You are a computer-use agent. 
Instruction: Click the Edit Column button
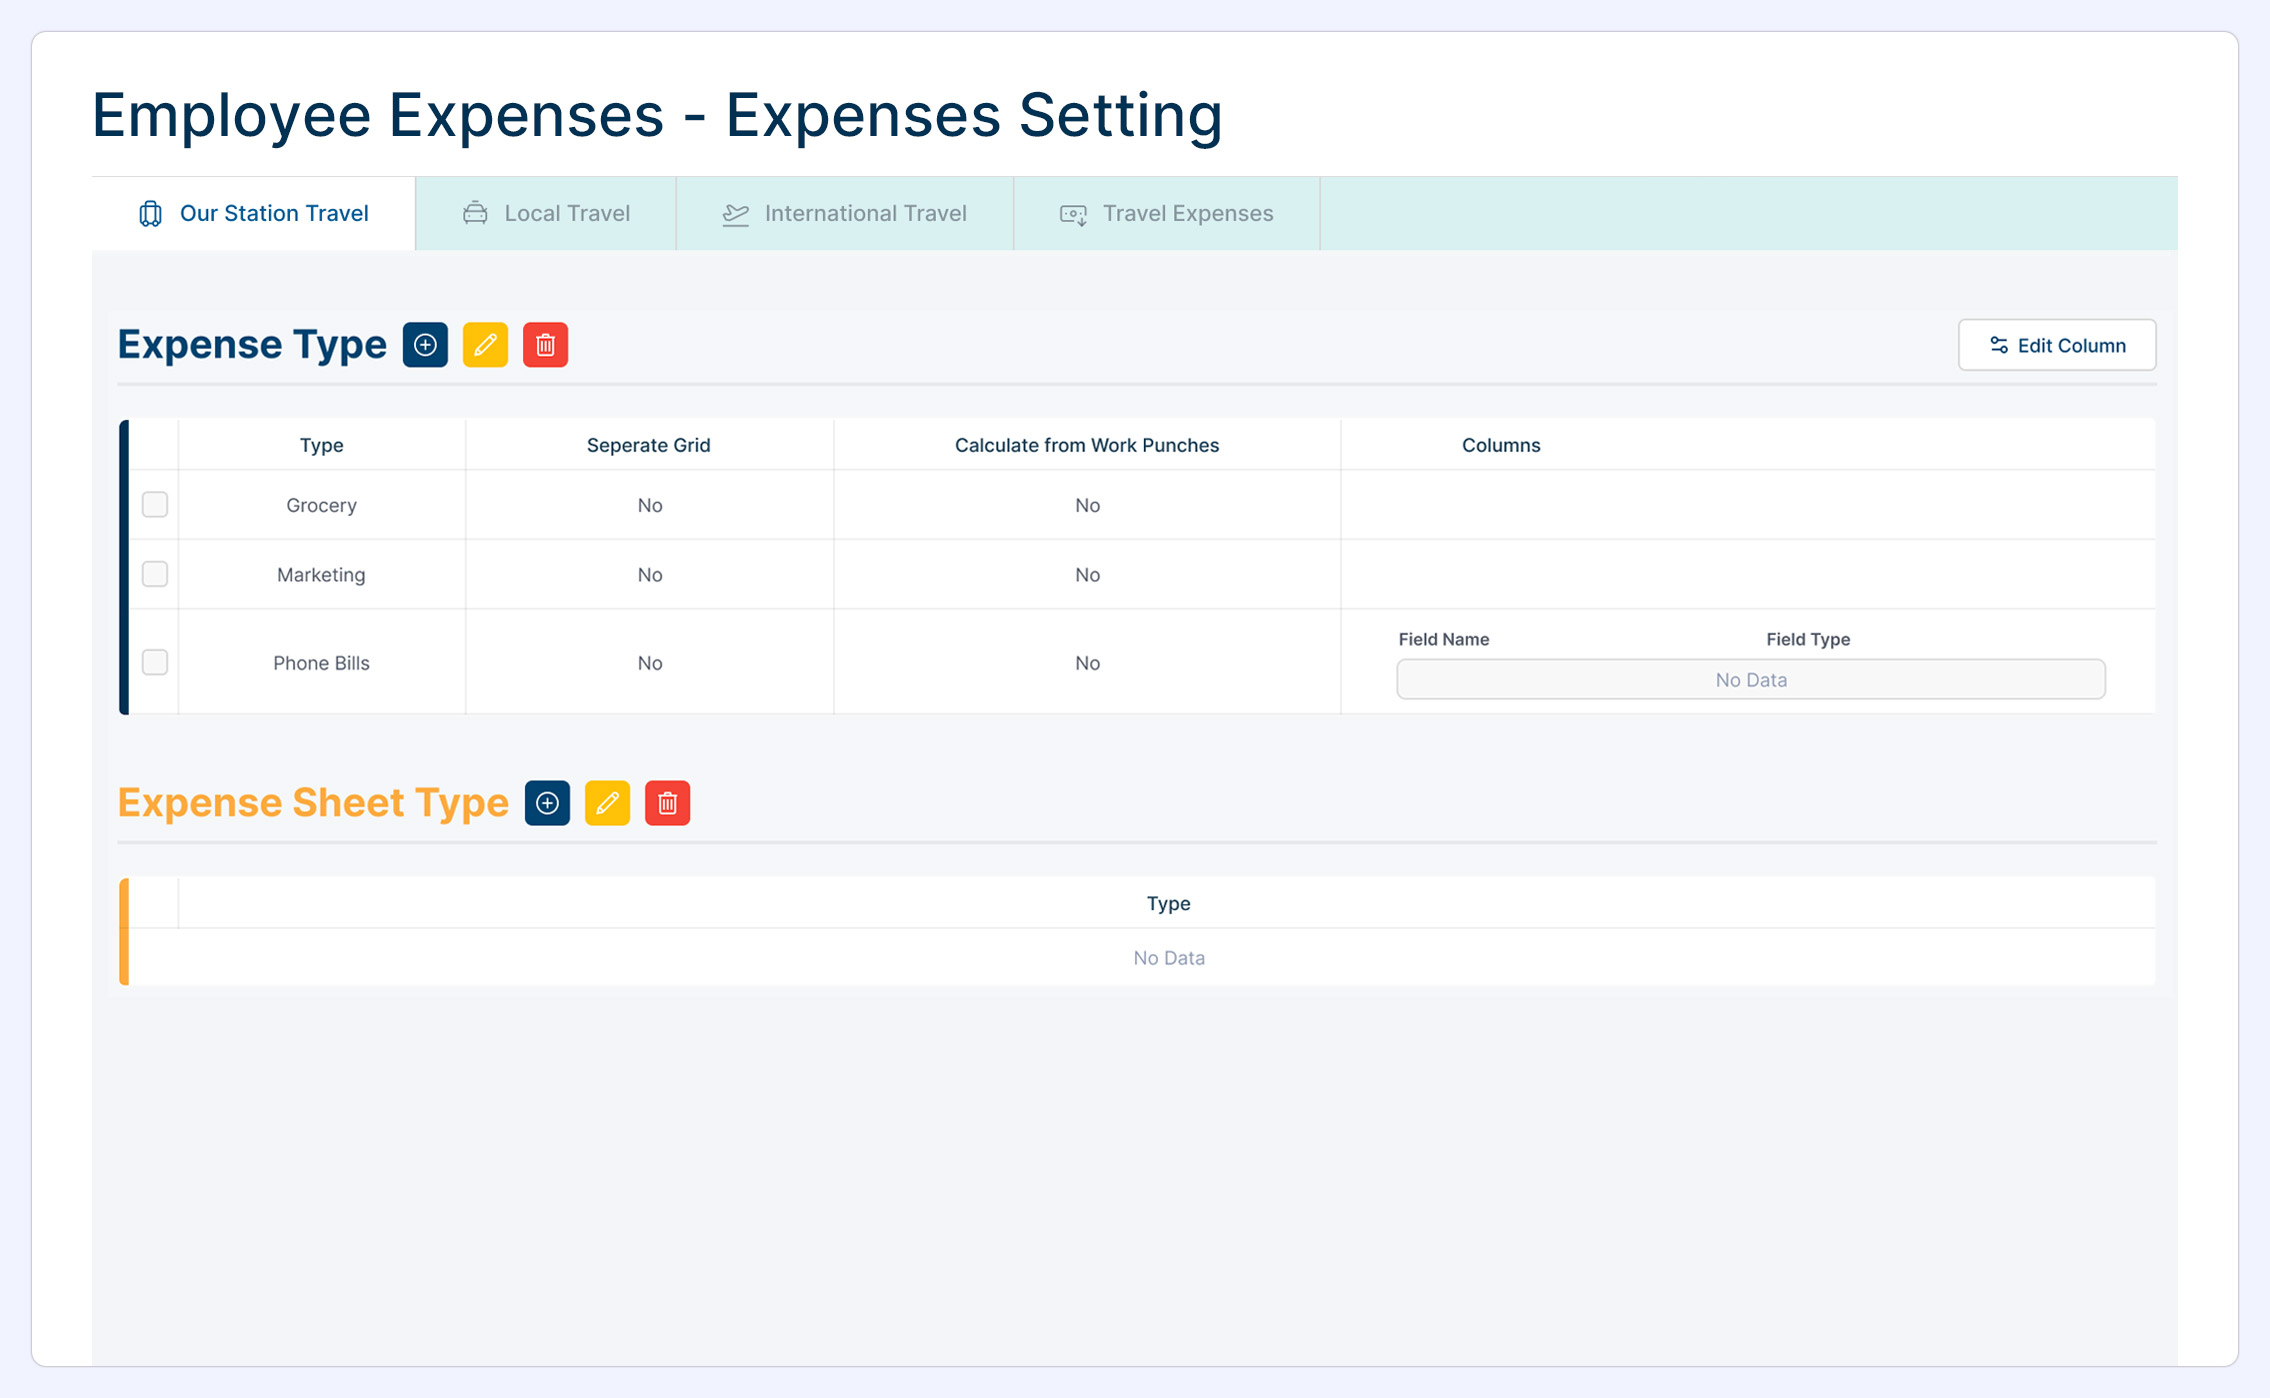coord(2056,345)
